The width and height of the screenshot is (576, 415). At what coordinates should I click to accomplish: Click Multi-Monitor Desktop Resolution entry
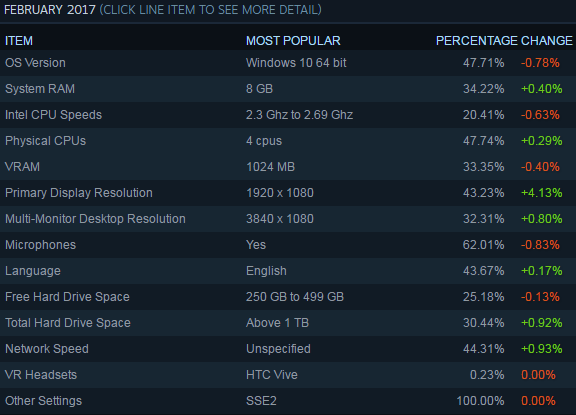click(288, 219)
